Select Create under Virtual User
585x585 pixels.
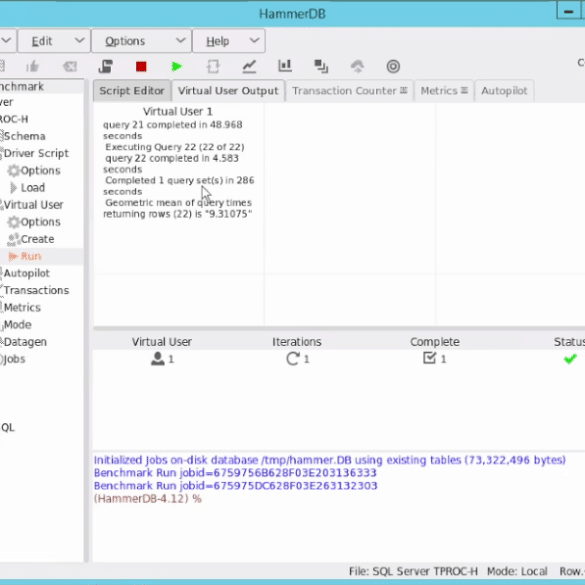point(37,239)
